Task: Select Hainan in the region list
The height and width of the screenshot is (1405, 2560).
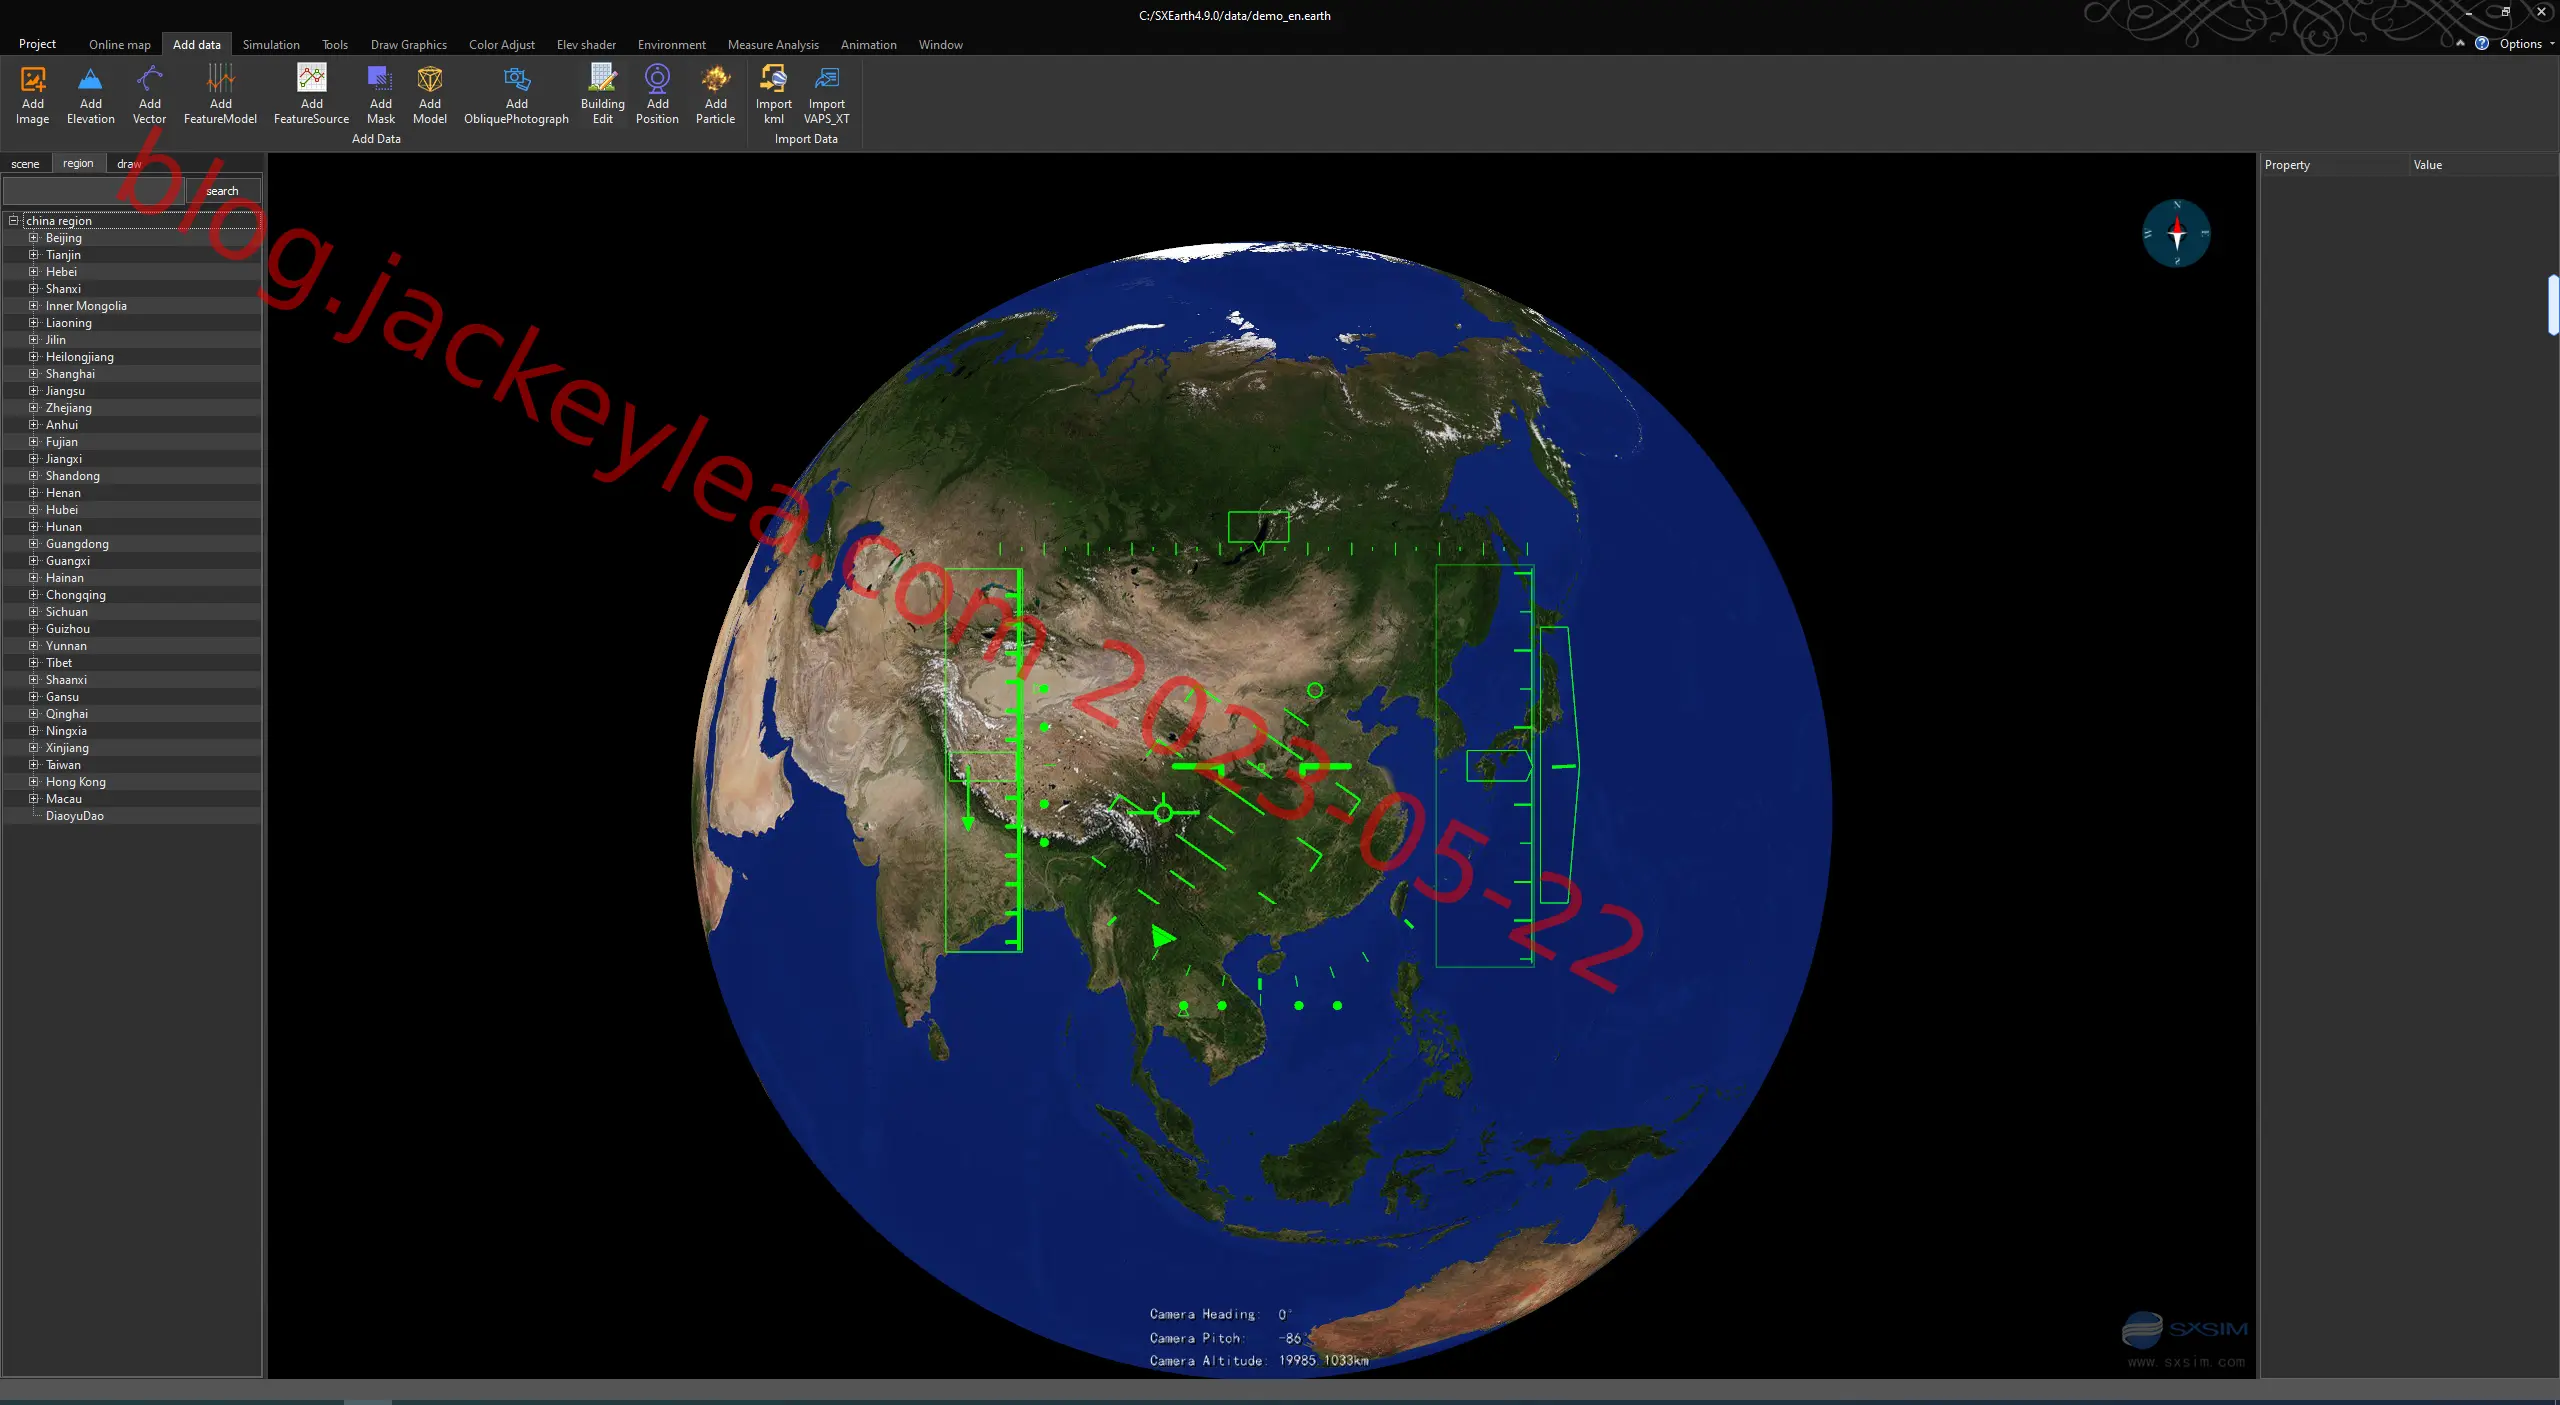Action: click(x=65, y=577)
